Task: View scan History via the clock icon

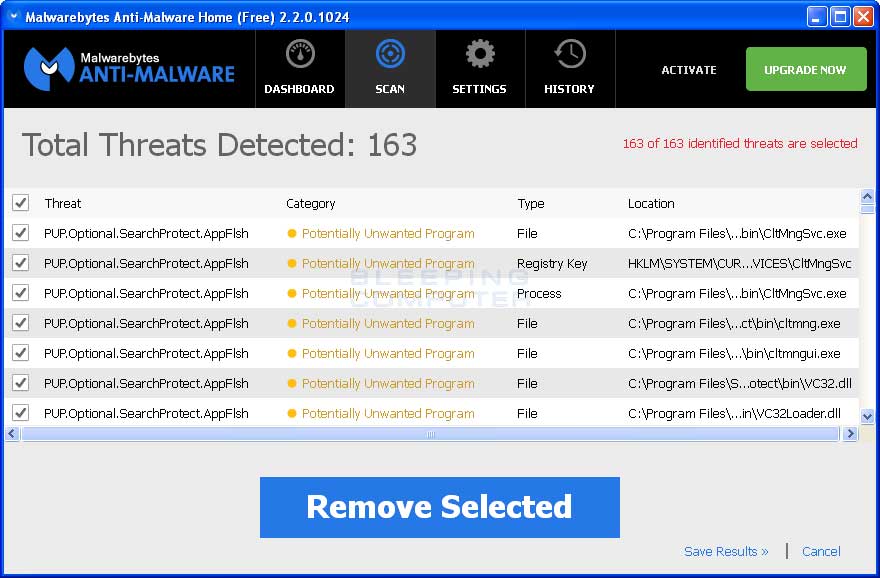Action: click(569, 55)
